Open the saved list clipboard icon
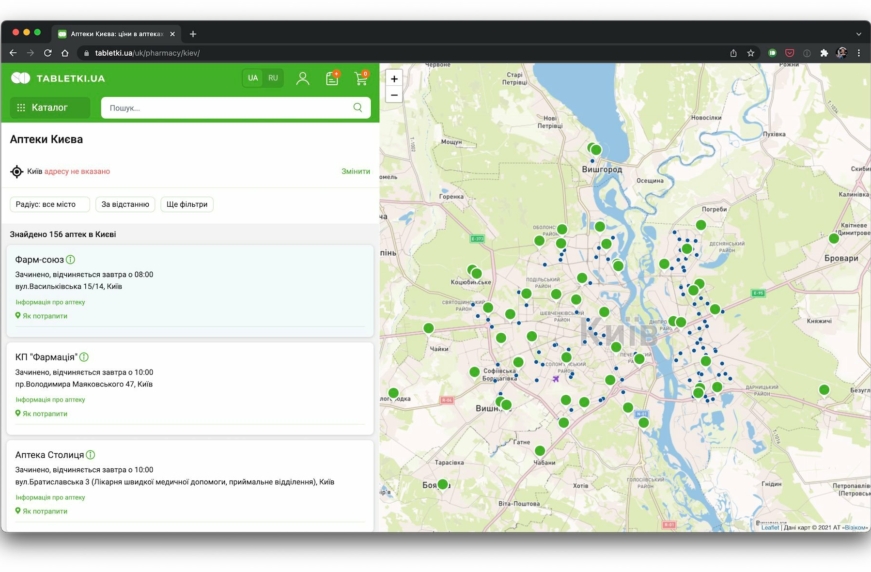871x572 pixels. point(332,78)
